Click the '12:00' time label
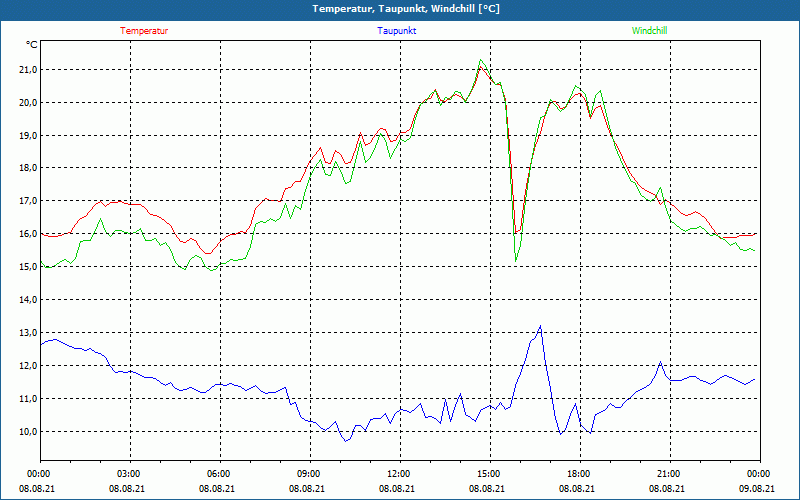The width and height of the screenshot is (800, 500). 397,474
